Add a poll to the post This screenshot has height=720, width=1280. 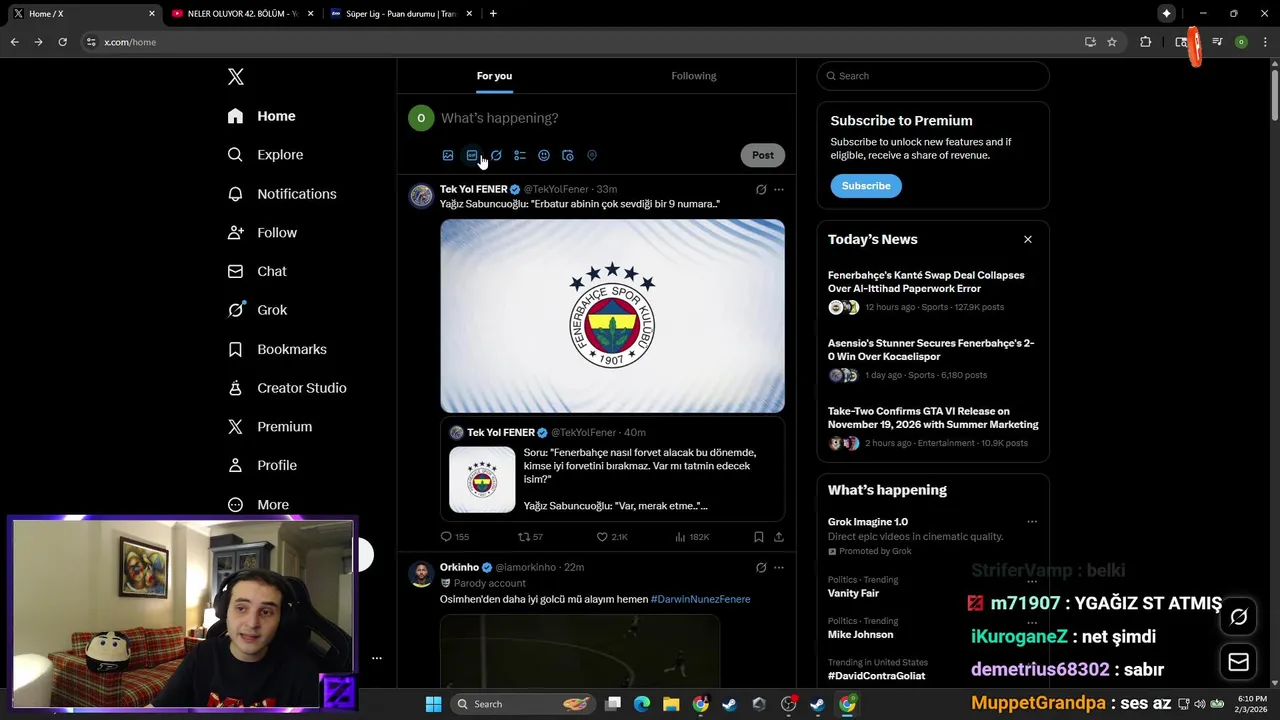point(520,155)
